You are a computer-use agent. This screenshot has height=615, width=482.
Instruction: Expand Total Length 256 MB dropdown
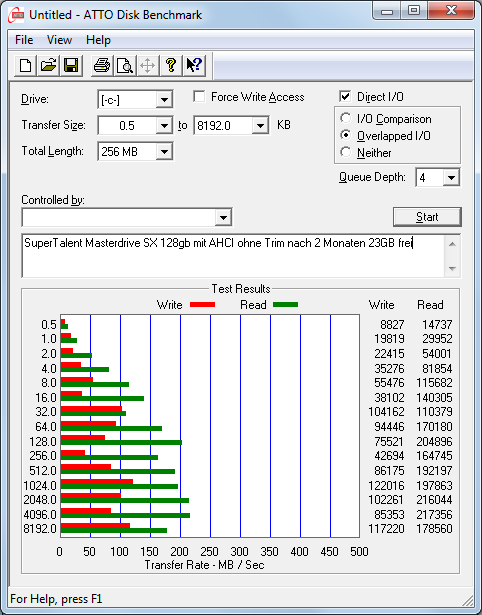coord(164,151)
